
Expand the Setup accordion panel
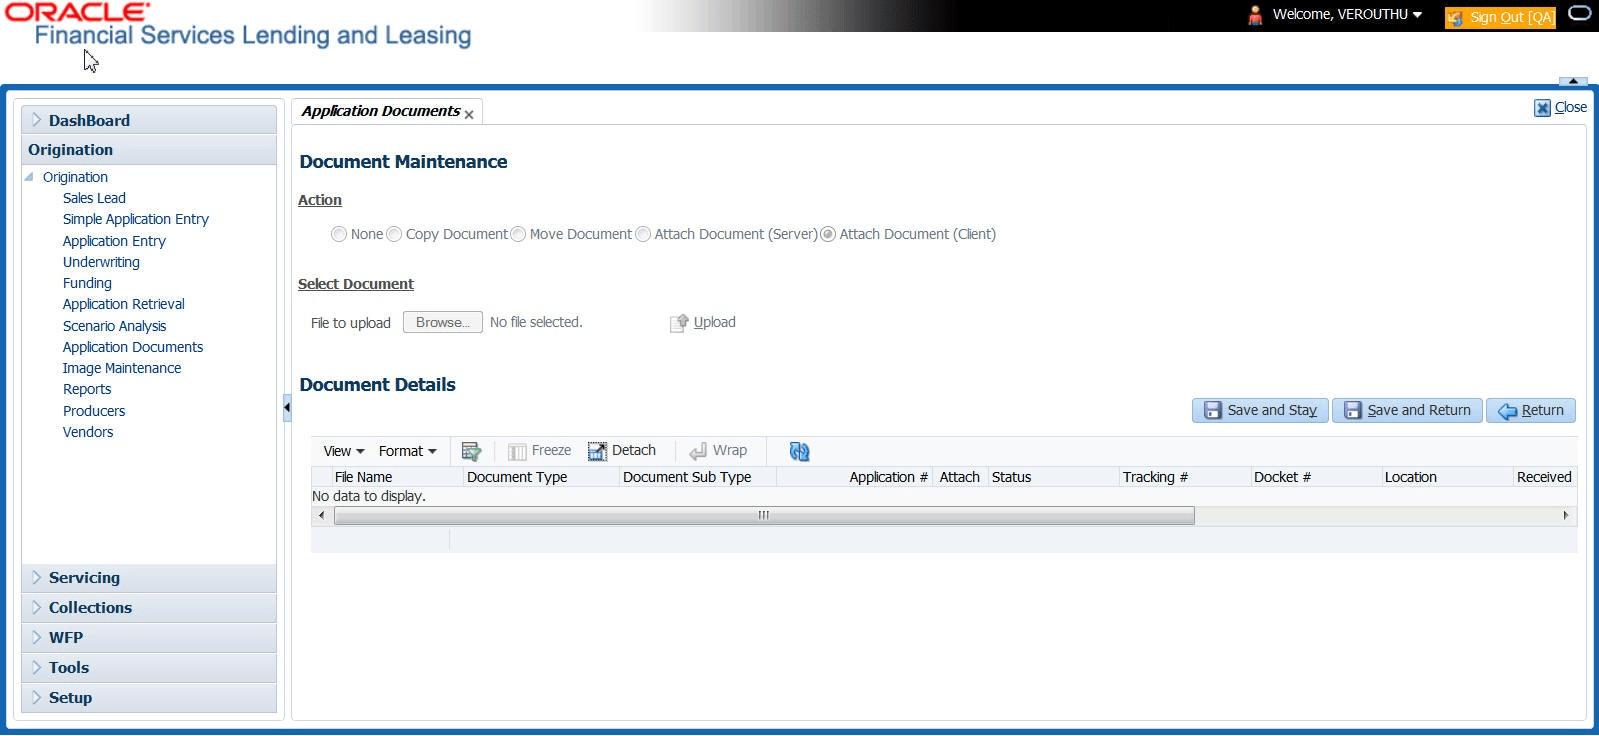click(x=149, y=698)
